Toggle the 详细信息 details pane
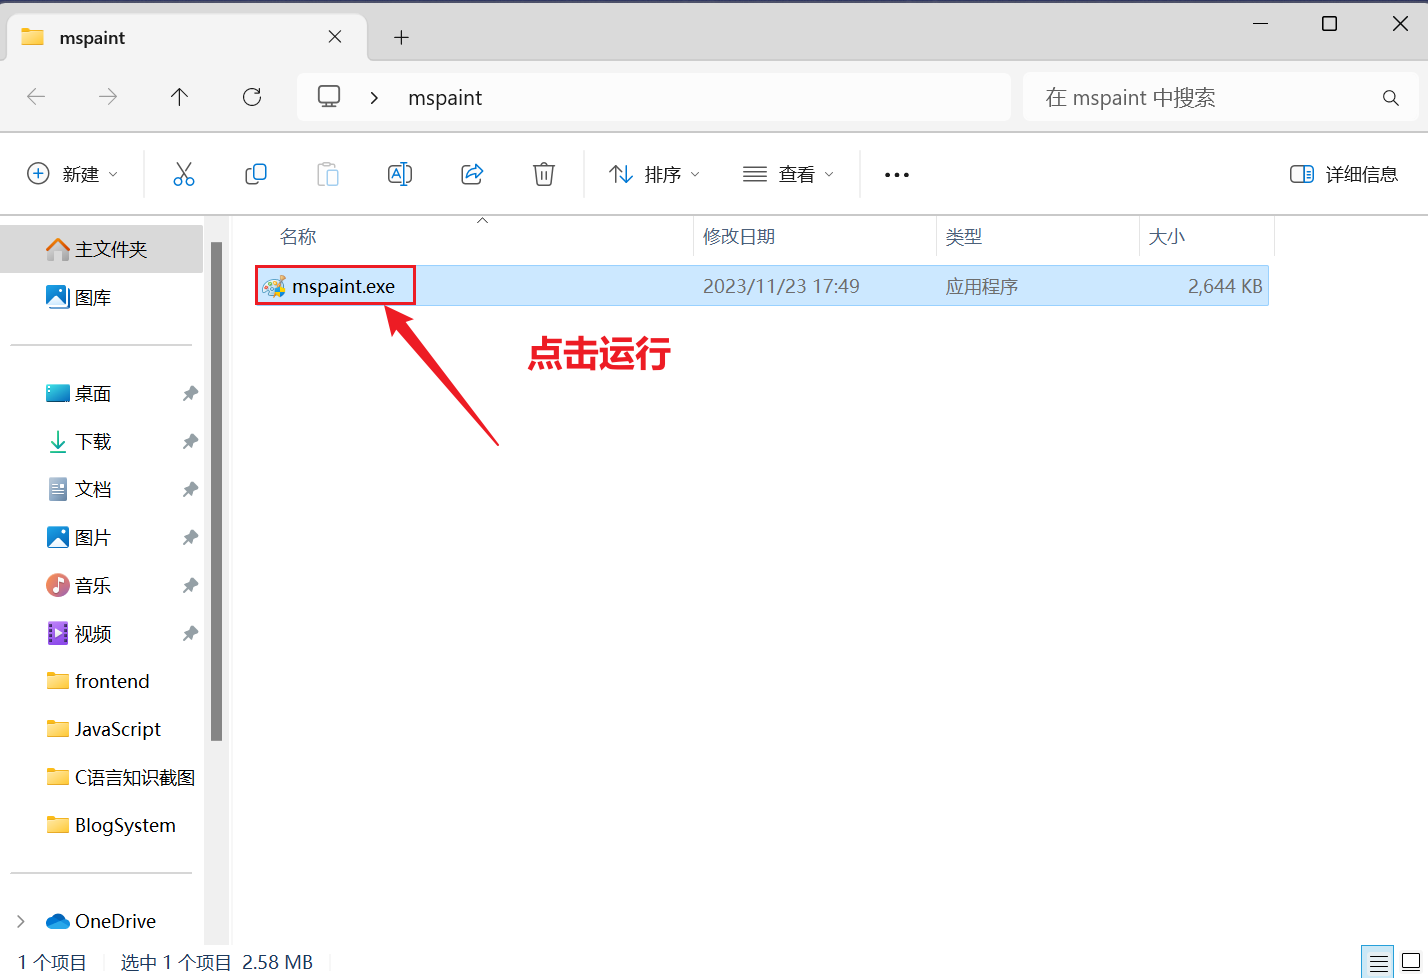 (x=1344, y=174)
